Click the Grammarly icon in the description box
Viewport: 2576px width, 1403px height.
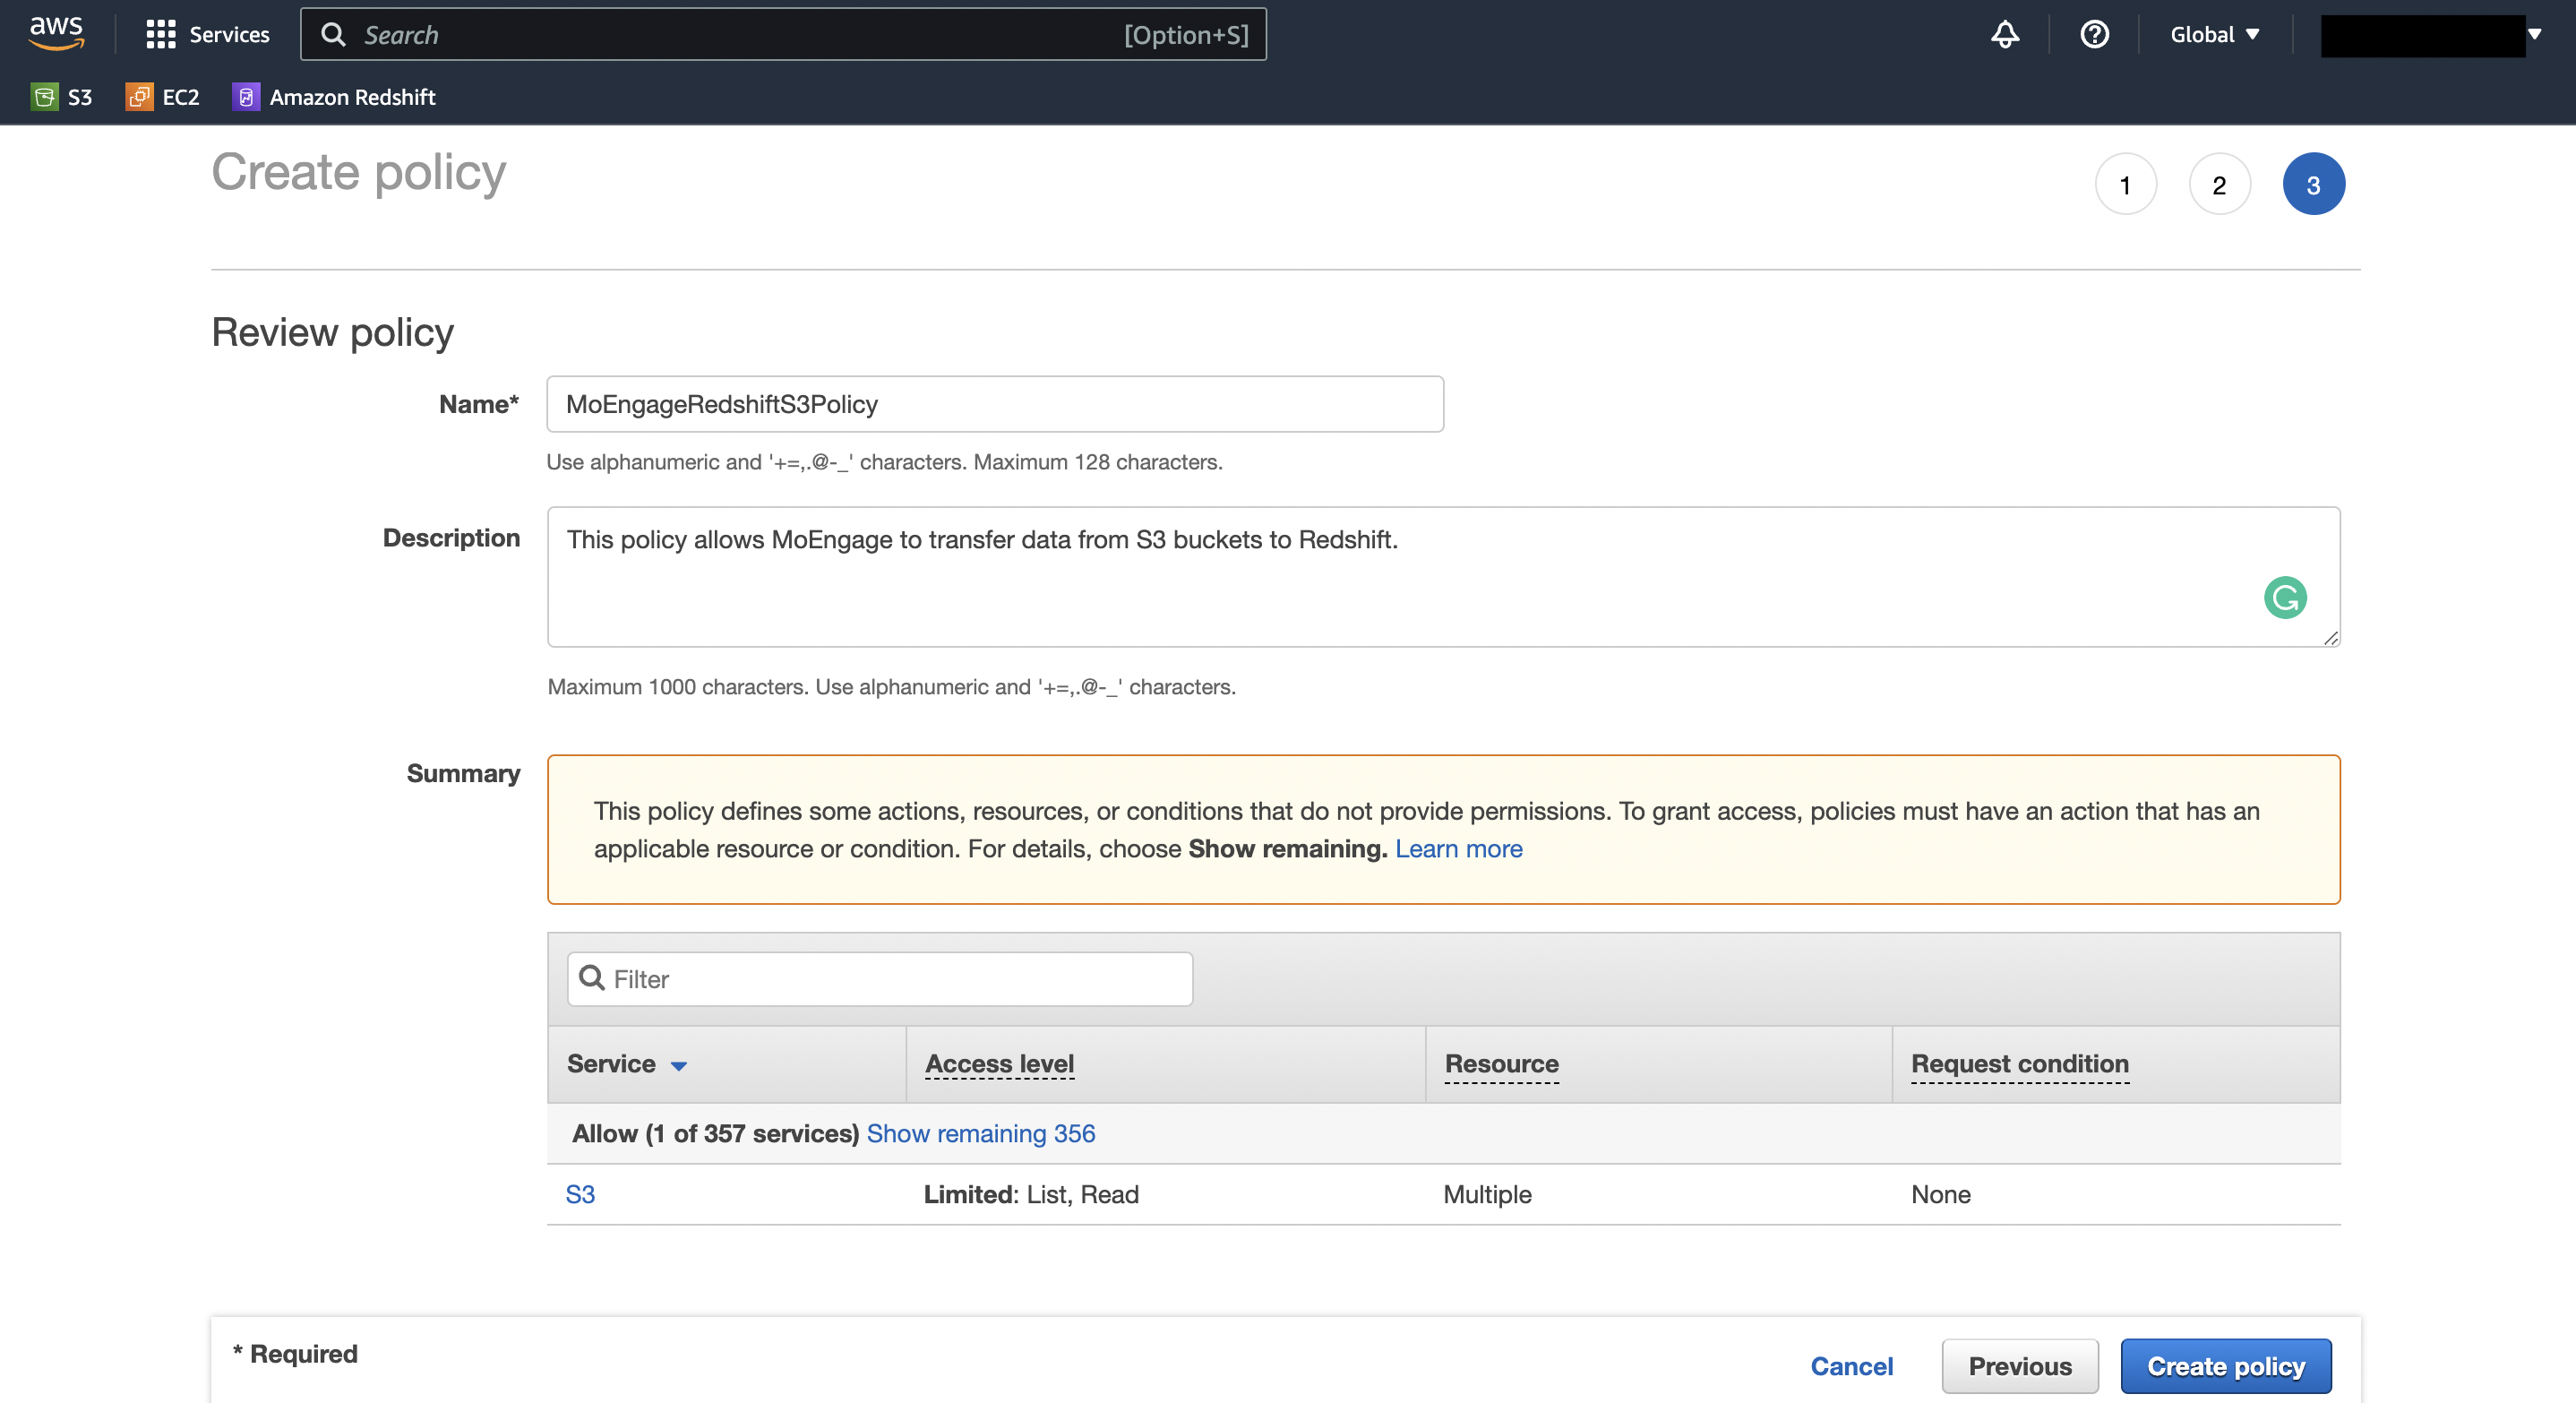pyautogui.click(x=2284, y=598)
